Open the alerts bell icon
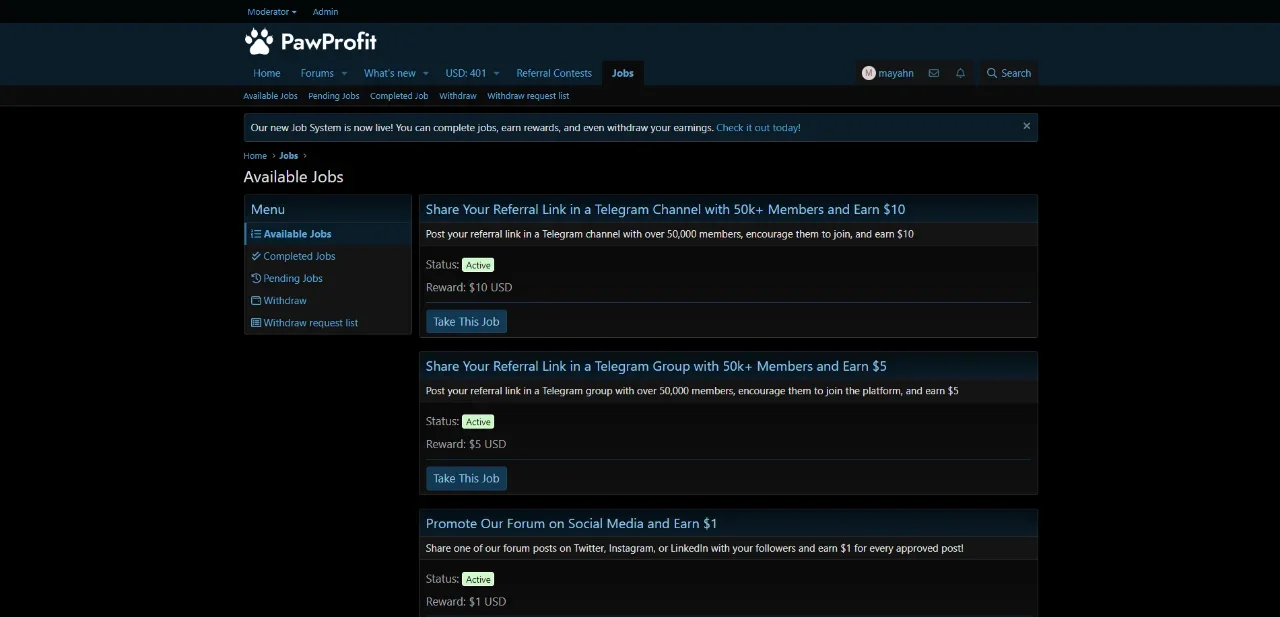This screenshot has width=1280, height=617. (960, 73)
